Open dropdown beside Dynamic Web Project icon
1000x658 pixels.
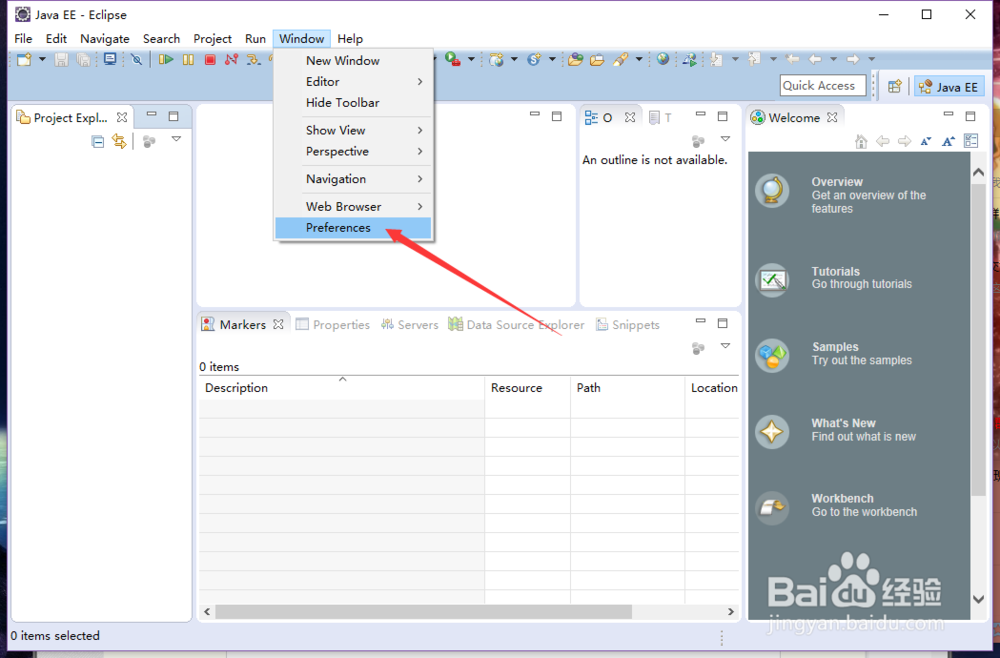coord(514,59)
